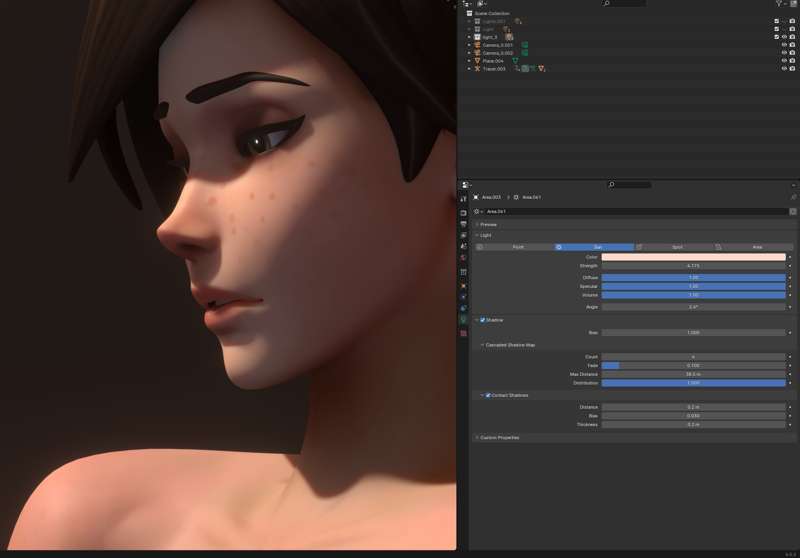Disable Plane.004 in renders
Viewport: 800px width, 558px height.
[792, 61]
